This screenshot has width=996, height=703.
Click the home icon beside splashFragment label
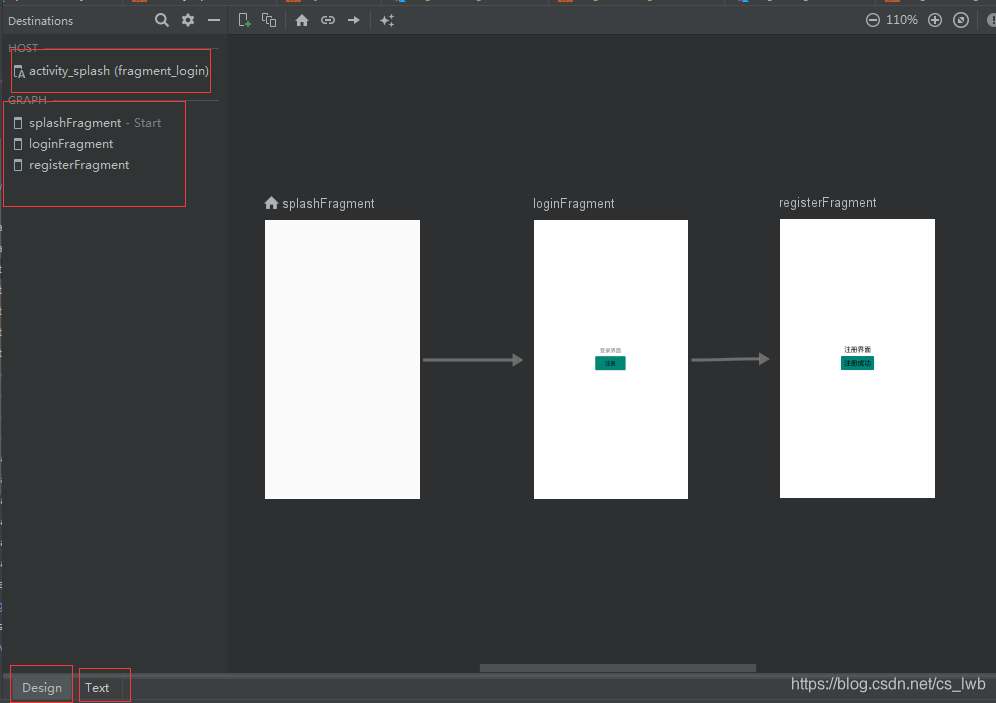(271, 203)
